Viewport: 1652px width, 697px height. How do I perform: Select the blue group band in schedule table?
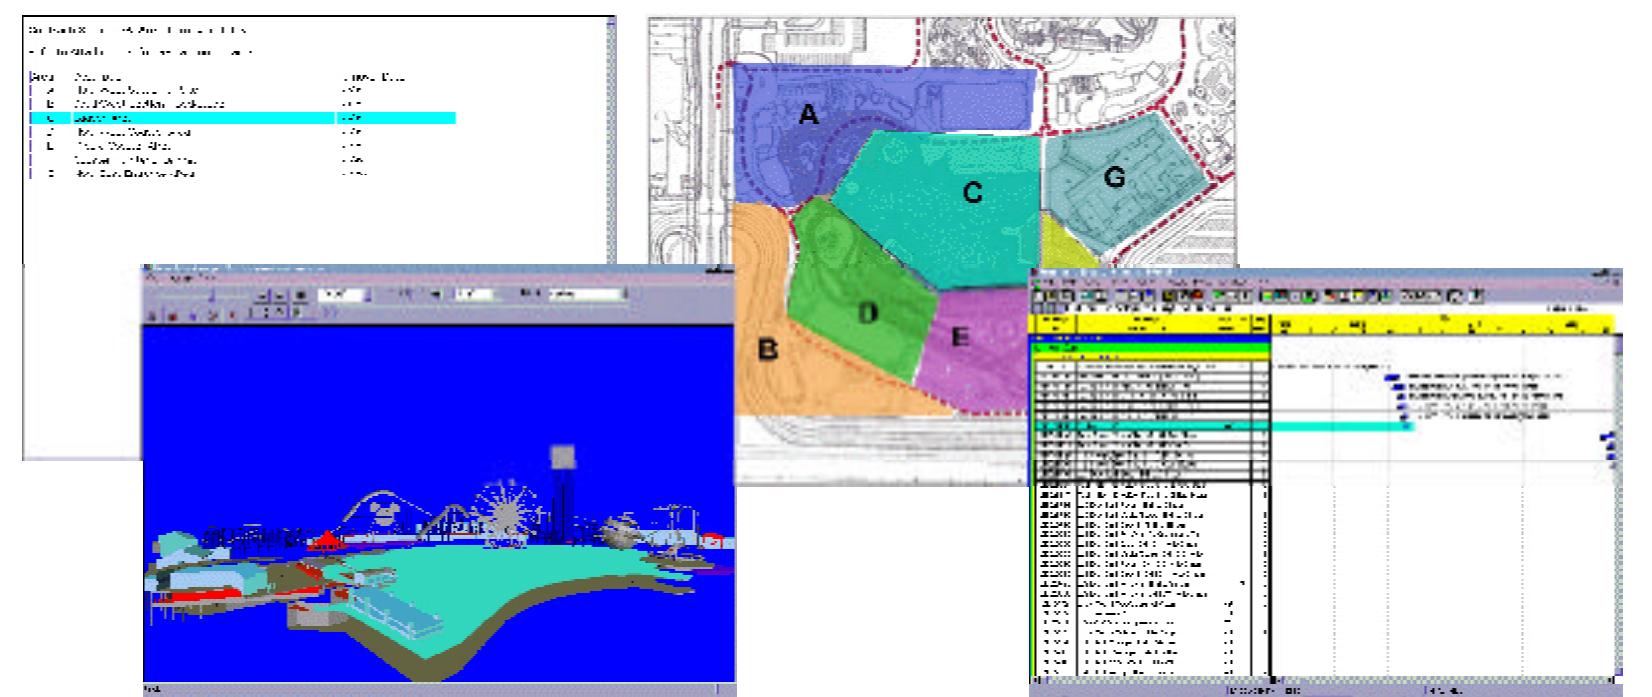tap(1150, 338)
